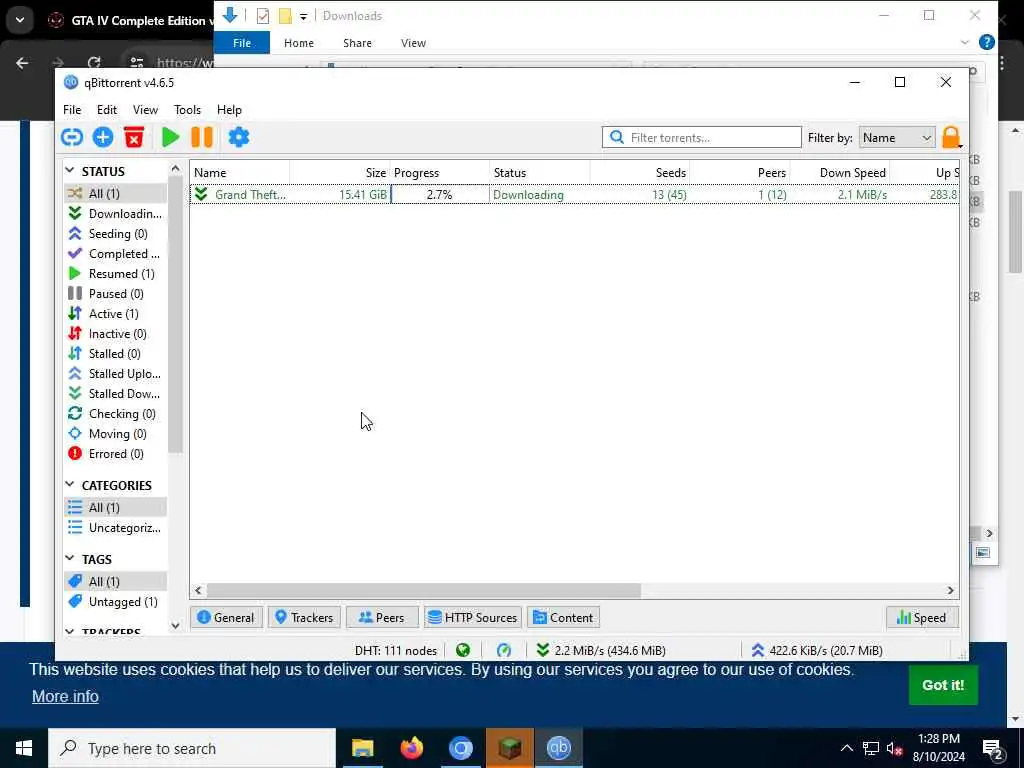Toggle alternative speed limits icon in status bar

pyautogui.click(x=504, y=650)
